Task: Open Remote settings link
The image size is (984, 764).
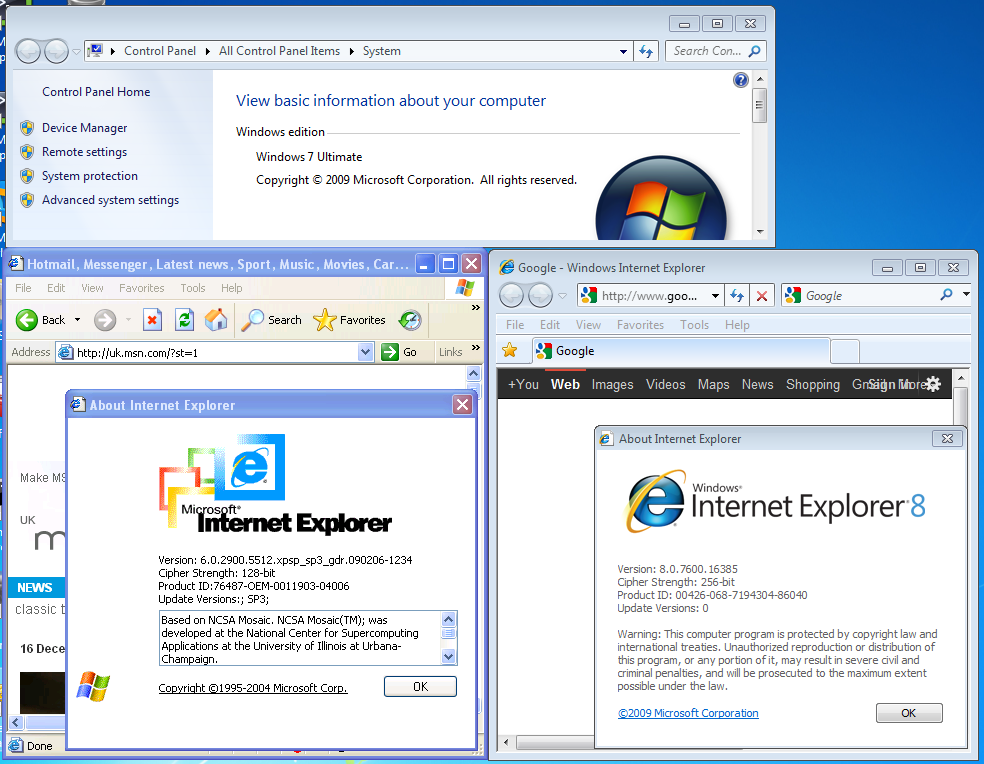Action: point(84,152)
